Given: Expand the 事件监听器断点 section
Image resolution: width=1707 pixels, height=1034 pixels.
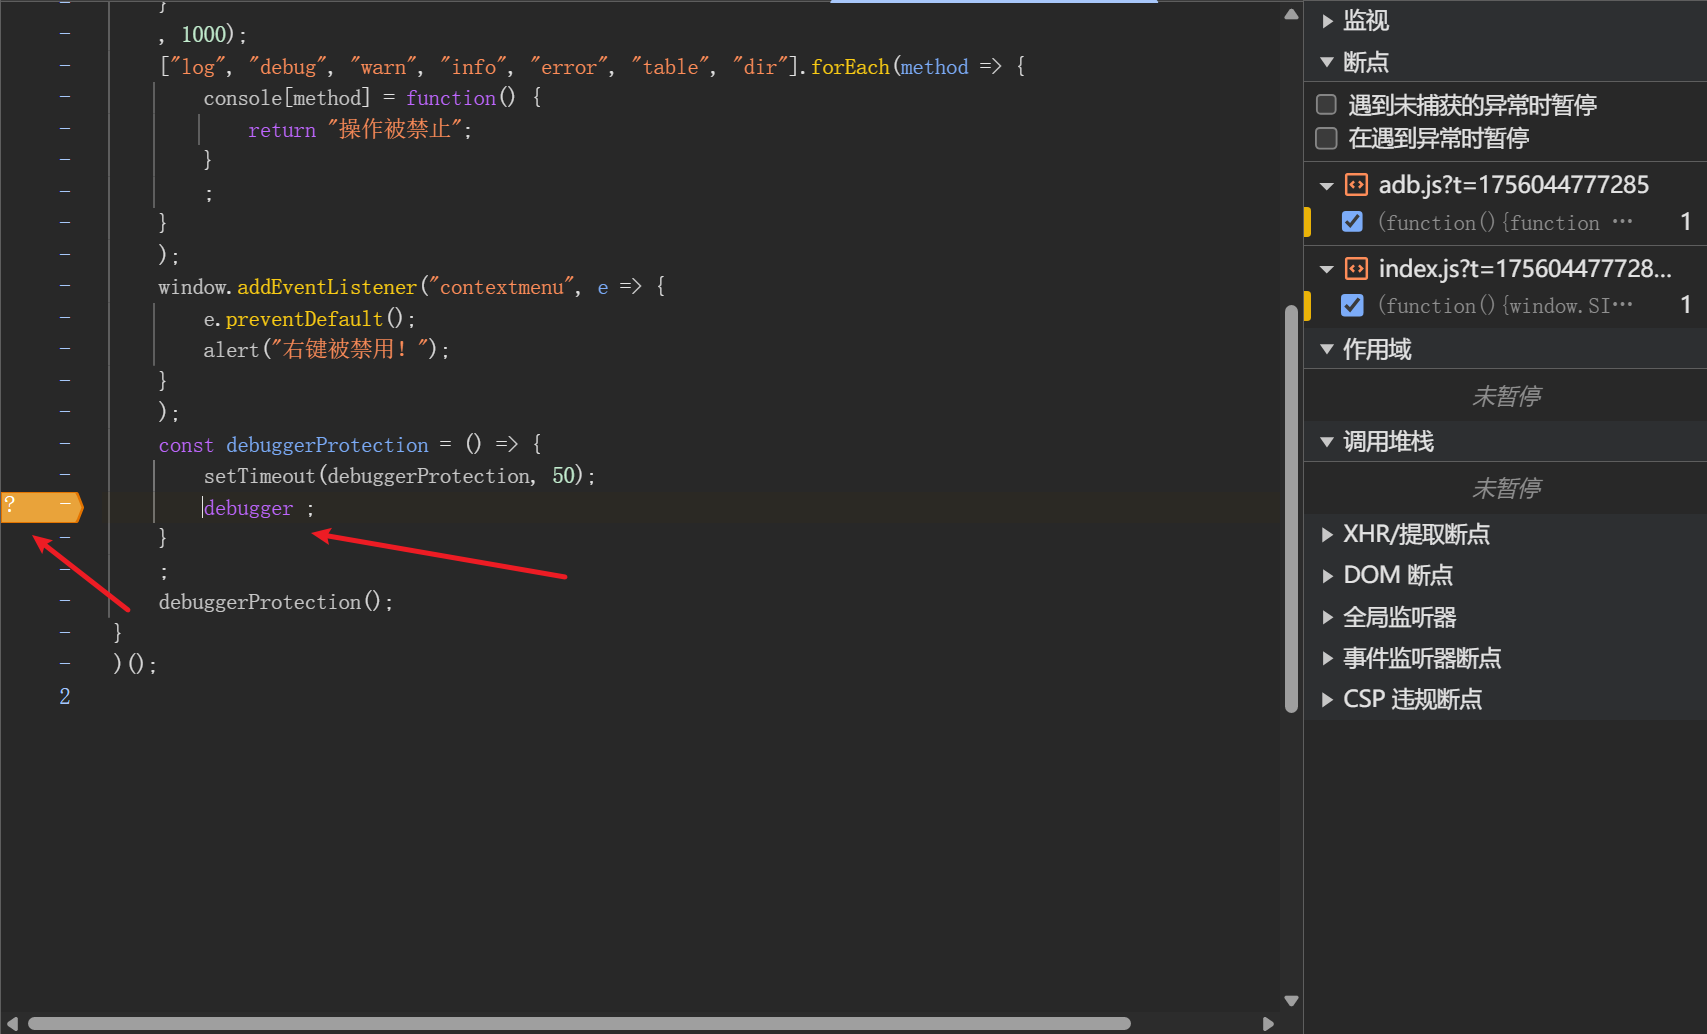Looking at the screenshot, I should pos(1327,658).
